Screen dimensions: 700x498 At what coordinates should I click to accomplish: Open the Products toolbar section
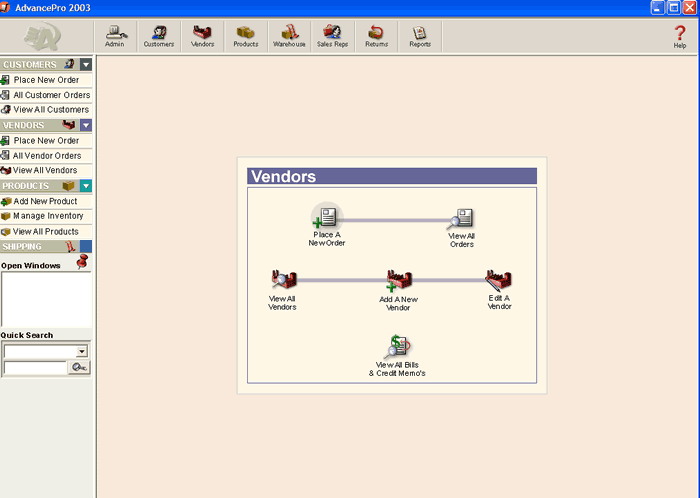pos(246,36)
